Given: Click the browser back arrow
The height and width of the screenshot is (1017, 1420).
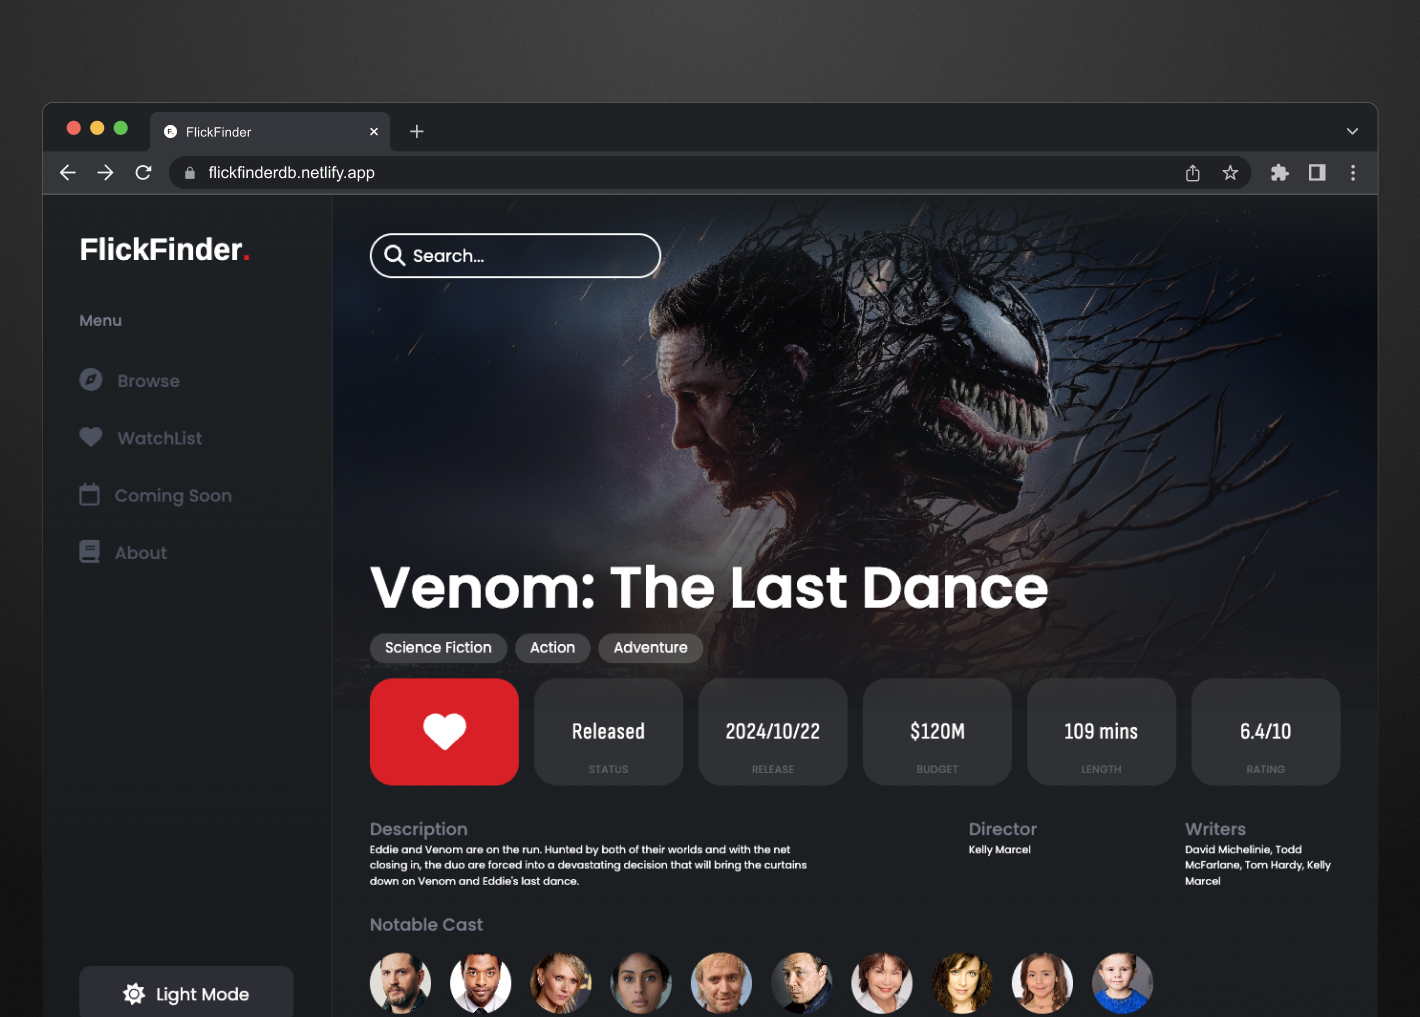Looking at the screenshot, I should pos(68,173).
